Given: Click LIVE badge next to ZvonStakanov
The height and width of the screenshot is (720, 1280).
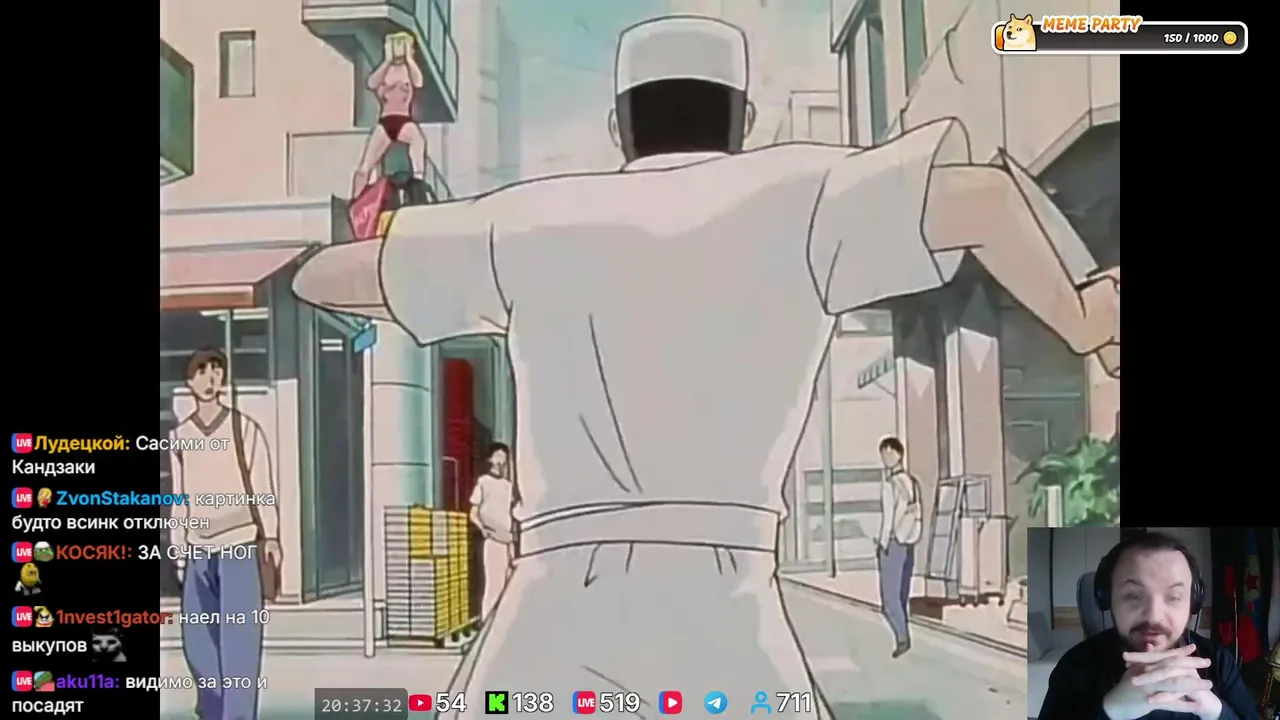Looking at the screenshot, I should 22,498.
